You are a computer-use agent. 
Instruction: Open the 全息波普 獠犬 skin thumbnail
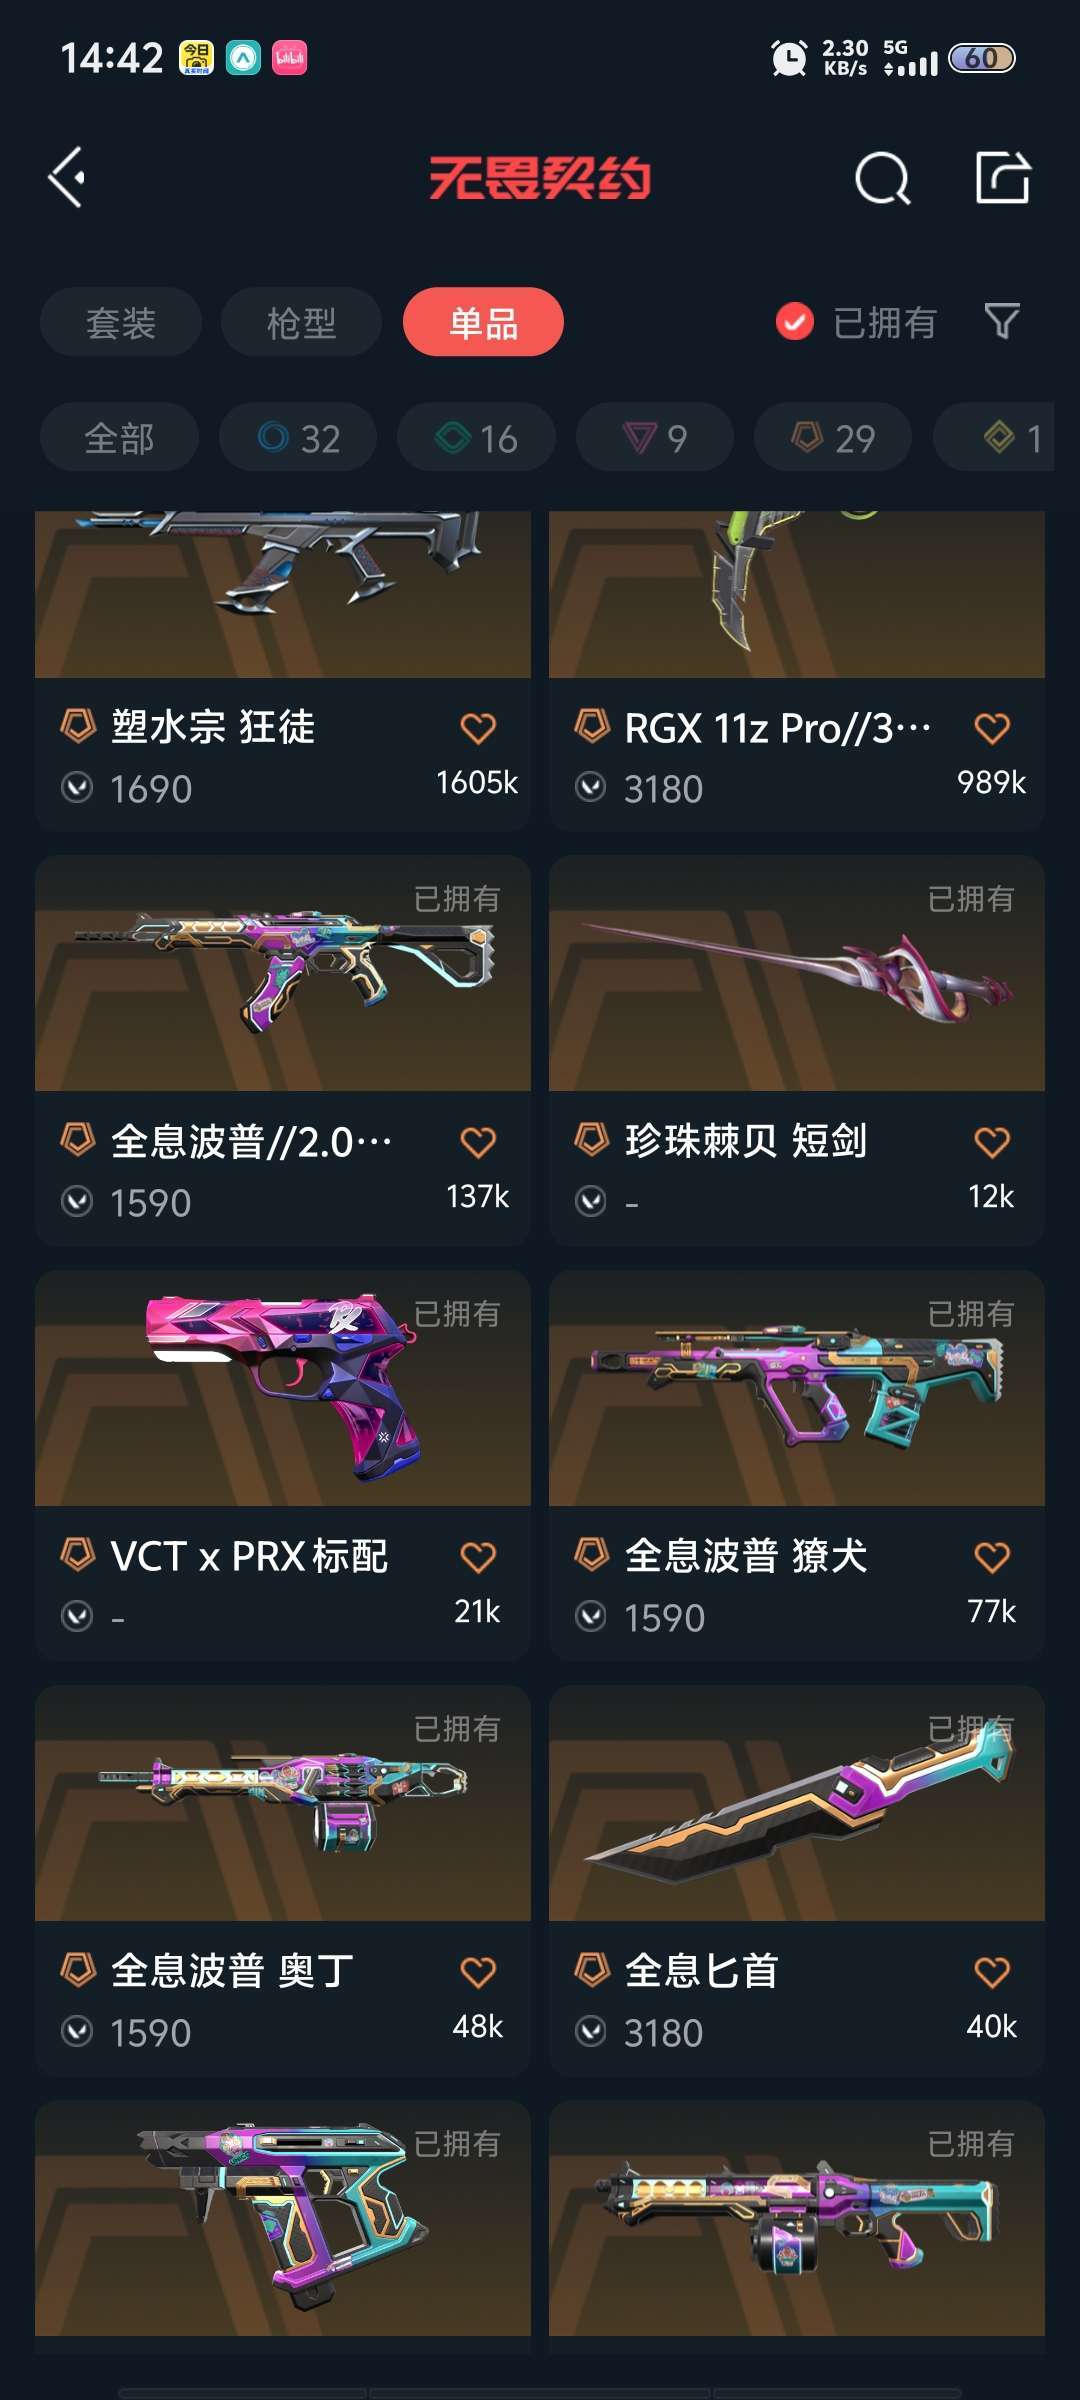797,1388
